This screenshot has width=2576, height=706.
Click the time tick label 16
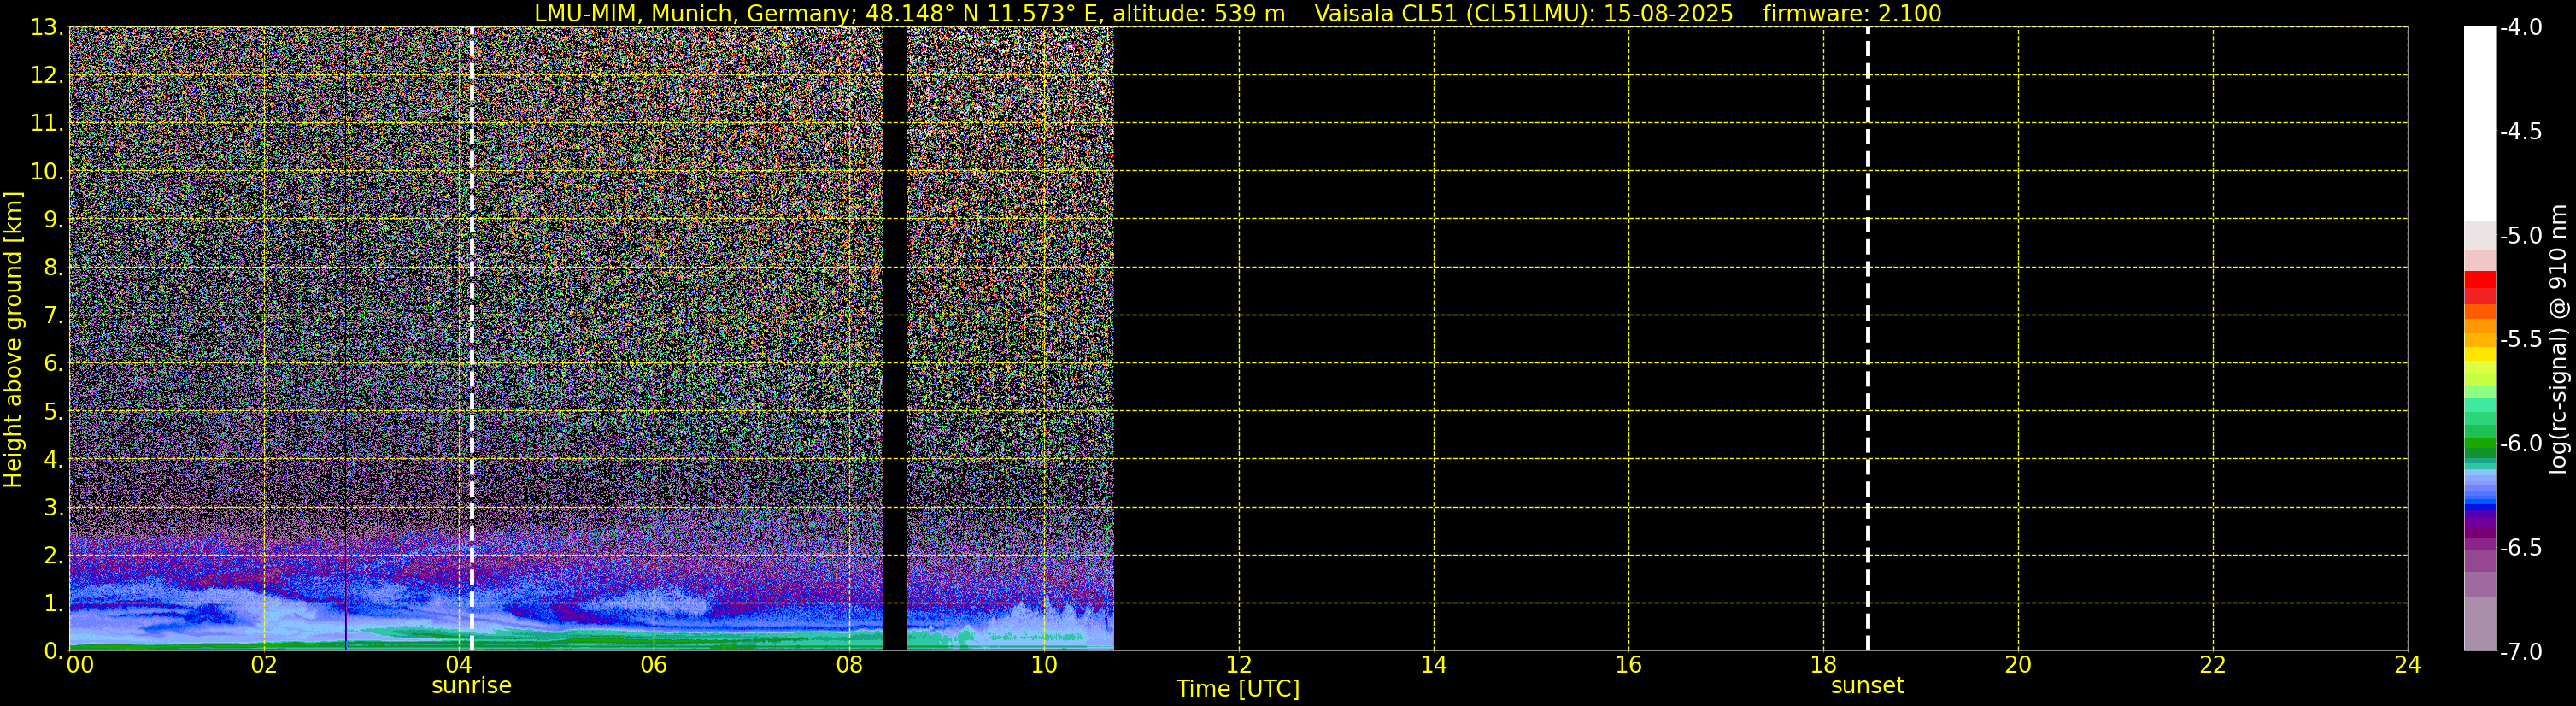click(x=1629, y=665)
